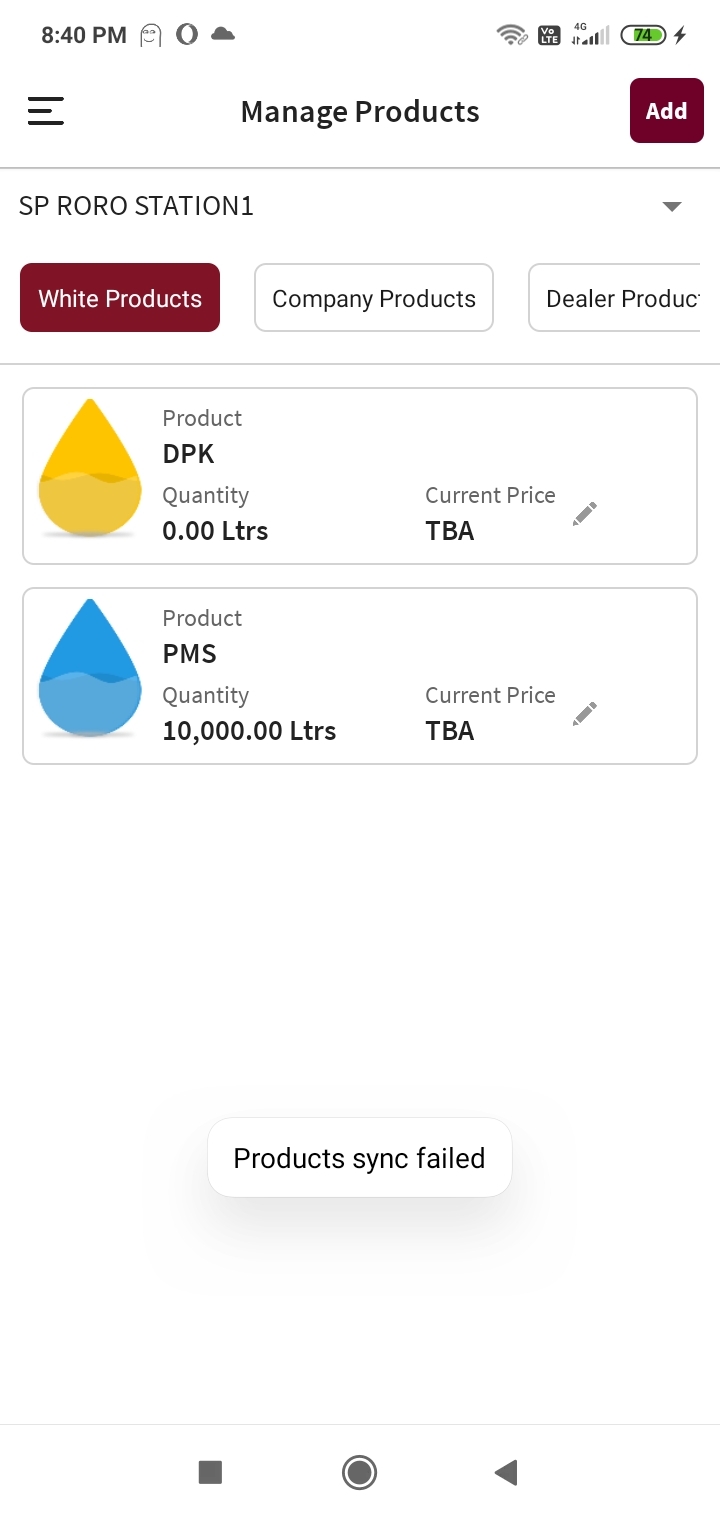Open the hamburger navigation menu

(x=46, y=111)
